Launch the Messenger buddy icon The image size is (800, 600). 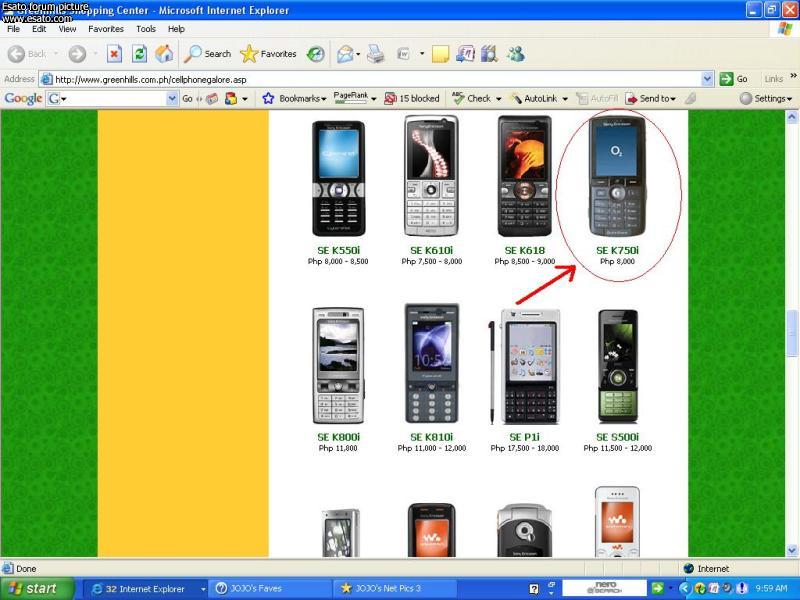pyautogui.click(x=516, y=54)
